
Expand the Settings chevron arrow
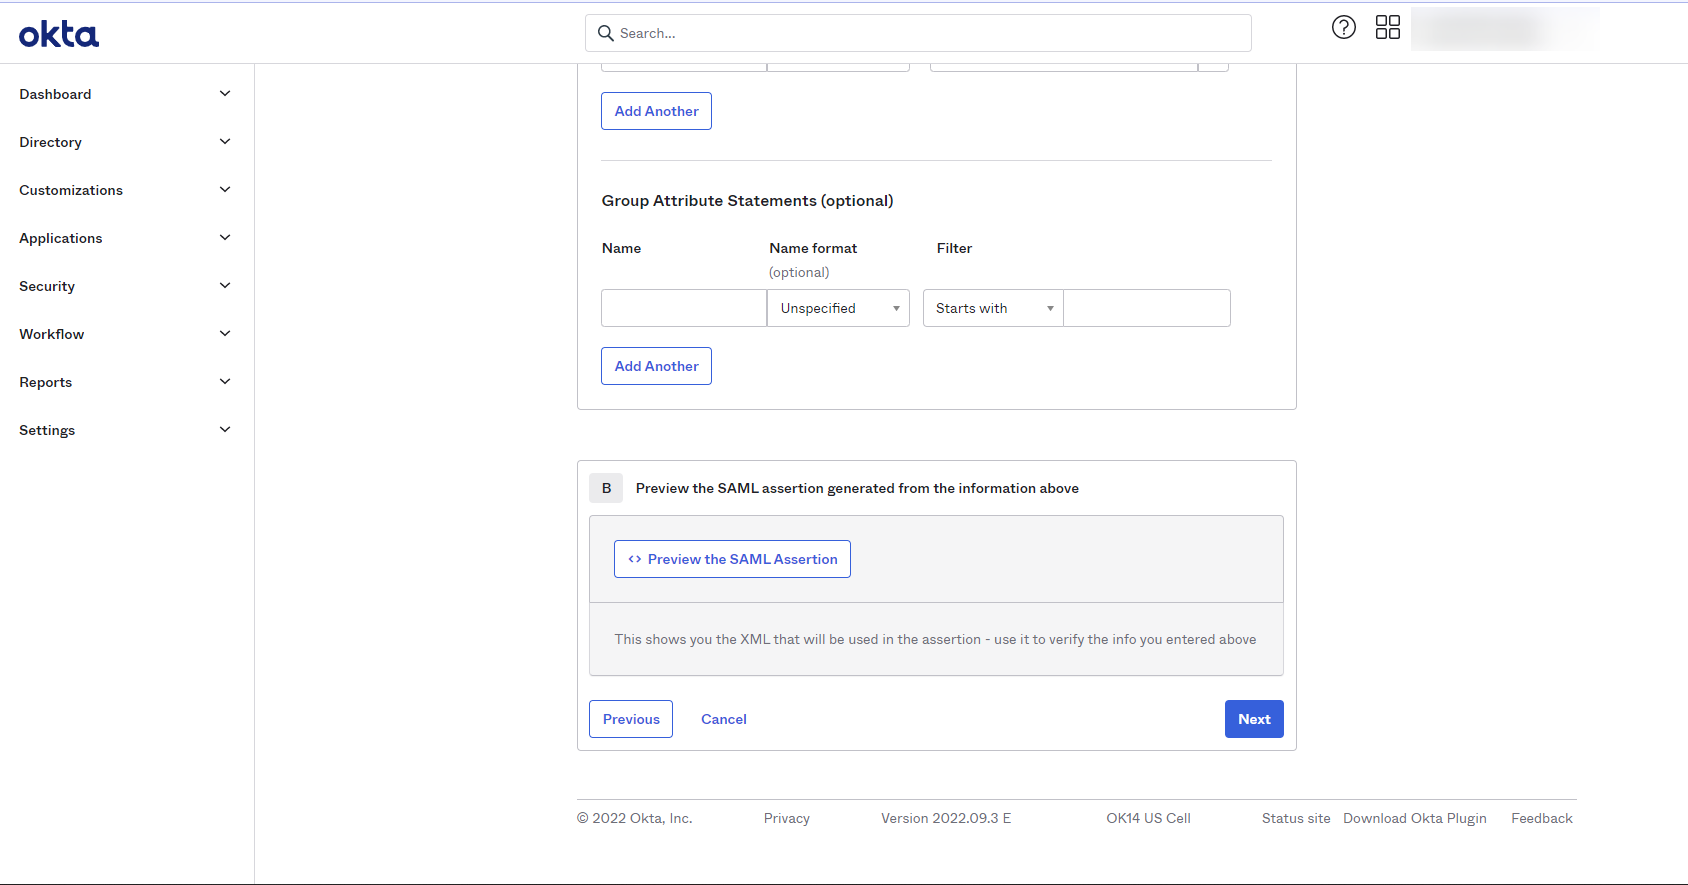click(225, 430)
